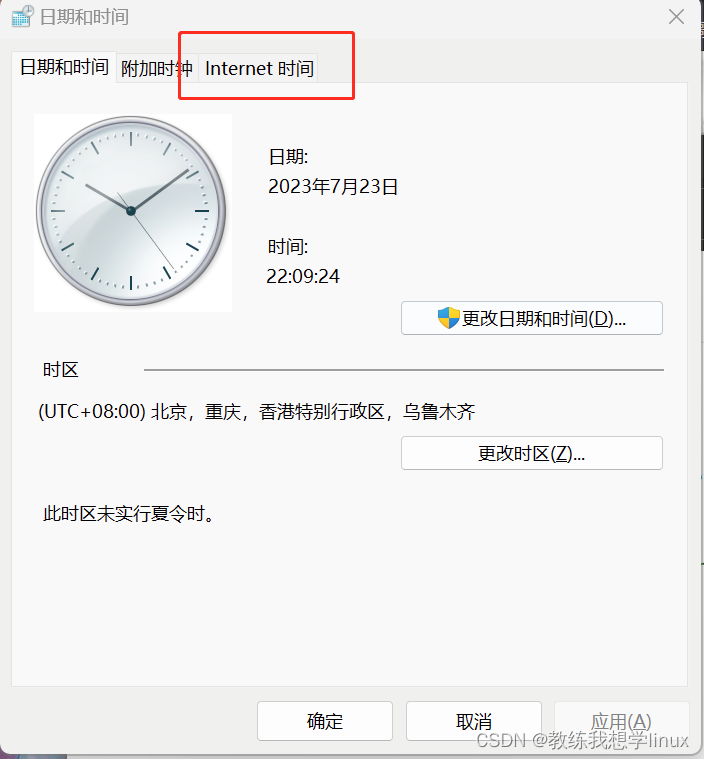Screen dimensions: 704x759
Task: Click the 22:09:24 time value
Action: click(x=303, y=276)
